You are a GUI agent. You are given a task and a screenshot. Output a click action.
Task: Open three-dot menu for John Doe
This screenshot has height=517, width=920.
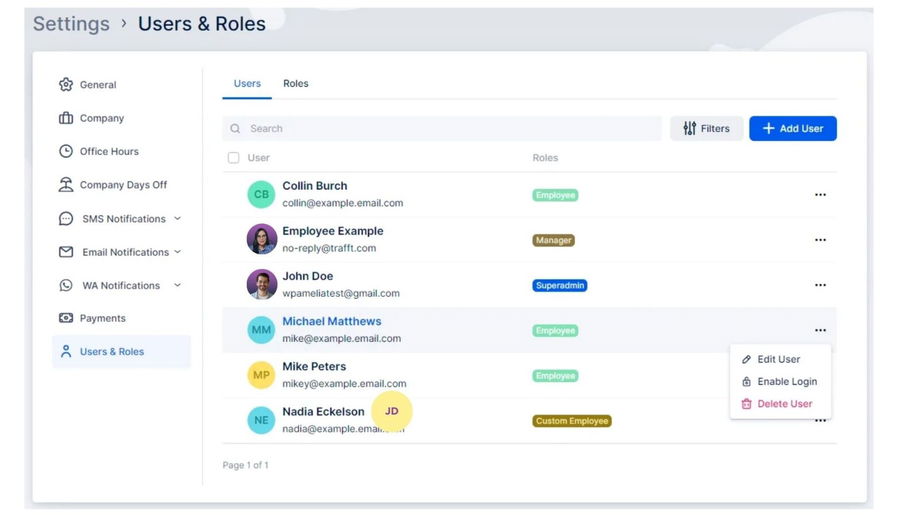coord(820,285)
